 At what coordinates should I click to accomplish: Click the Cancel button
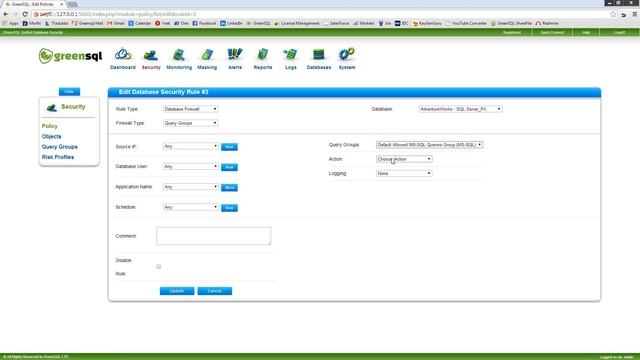point(215,291)
